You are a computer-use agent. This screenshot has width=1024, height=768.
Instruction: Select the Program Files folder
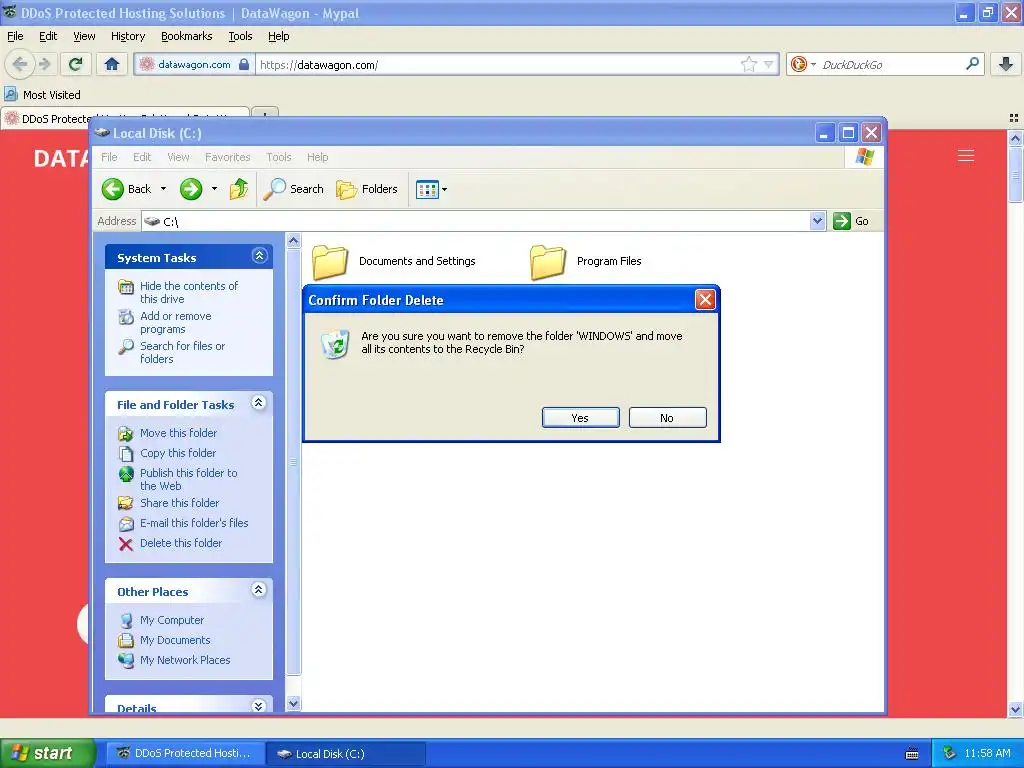pos(586,262)
